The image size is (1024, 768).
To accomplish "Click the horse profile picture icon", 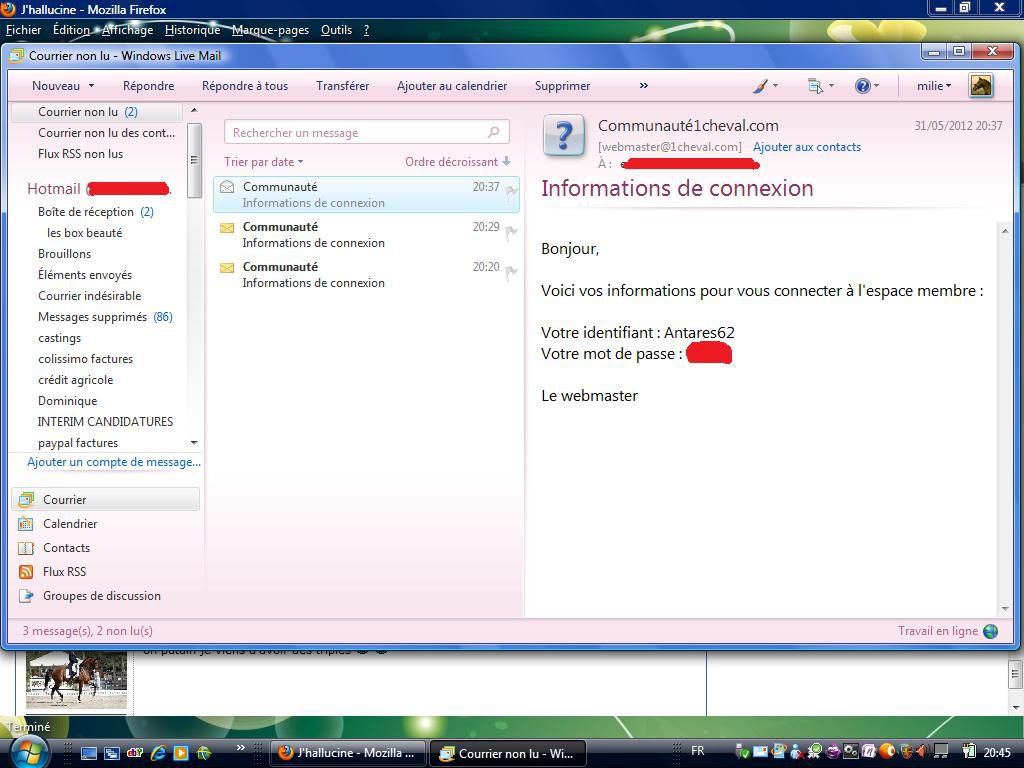I will point(980,86).
